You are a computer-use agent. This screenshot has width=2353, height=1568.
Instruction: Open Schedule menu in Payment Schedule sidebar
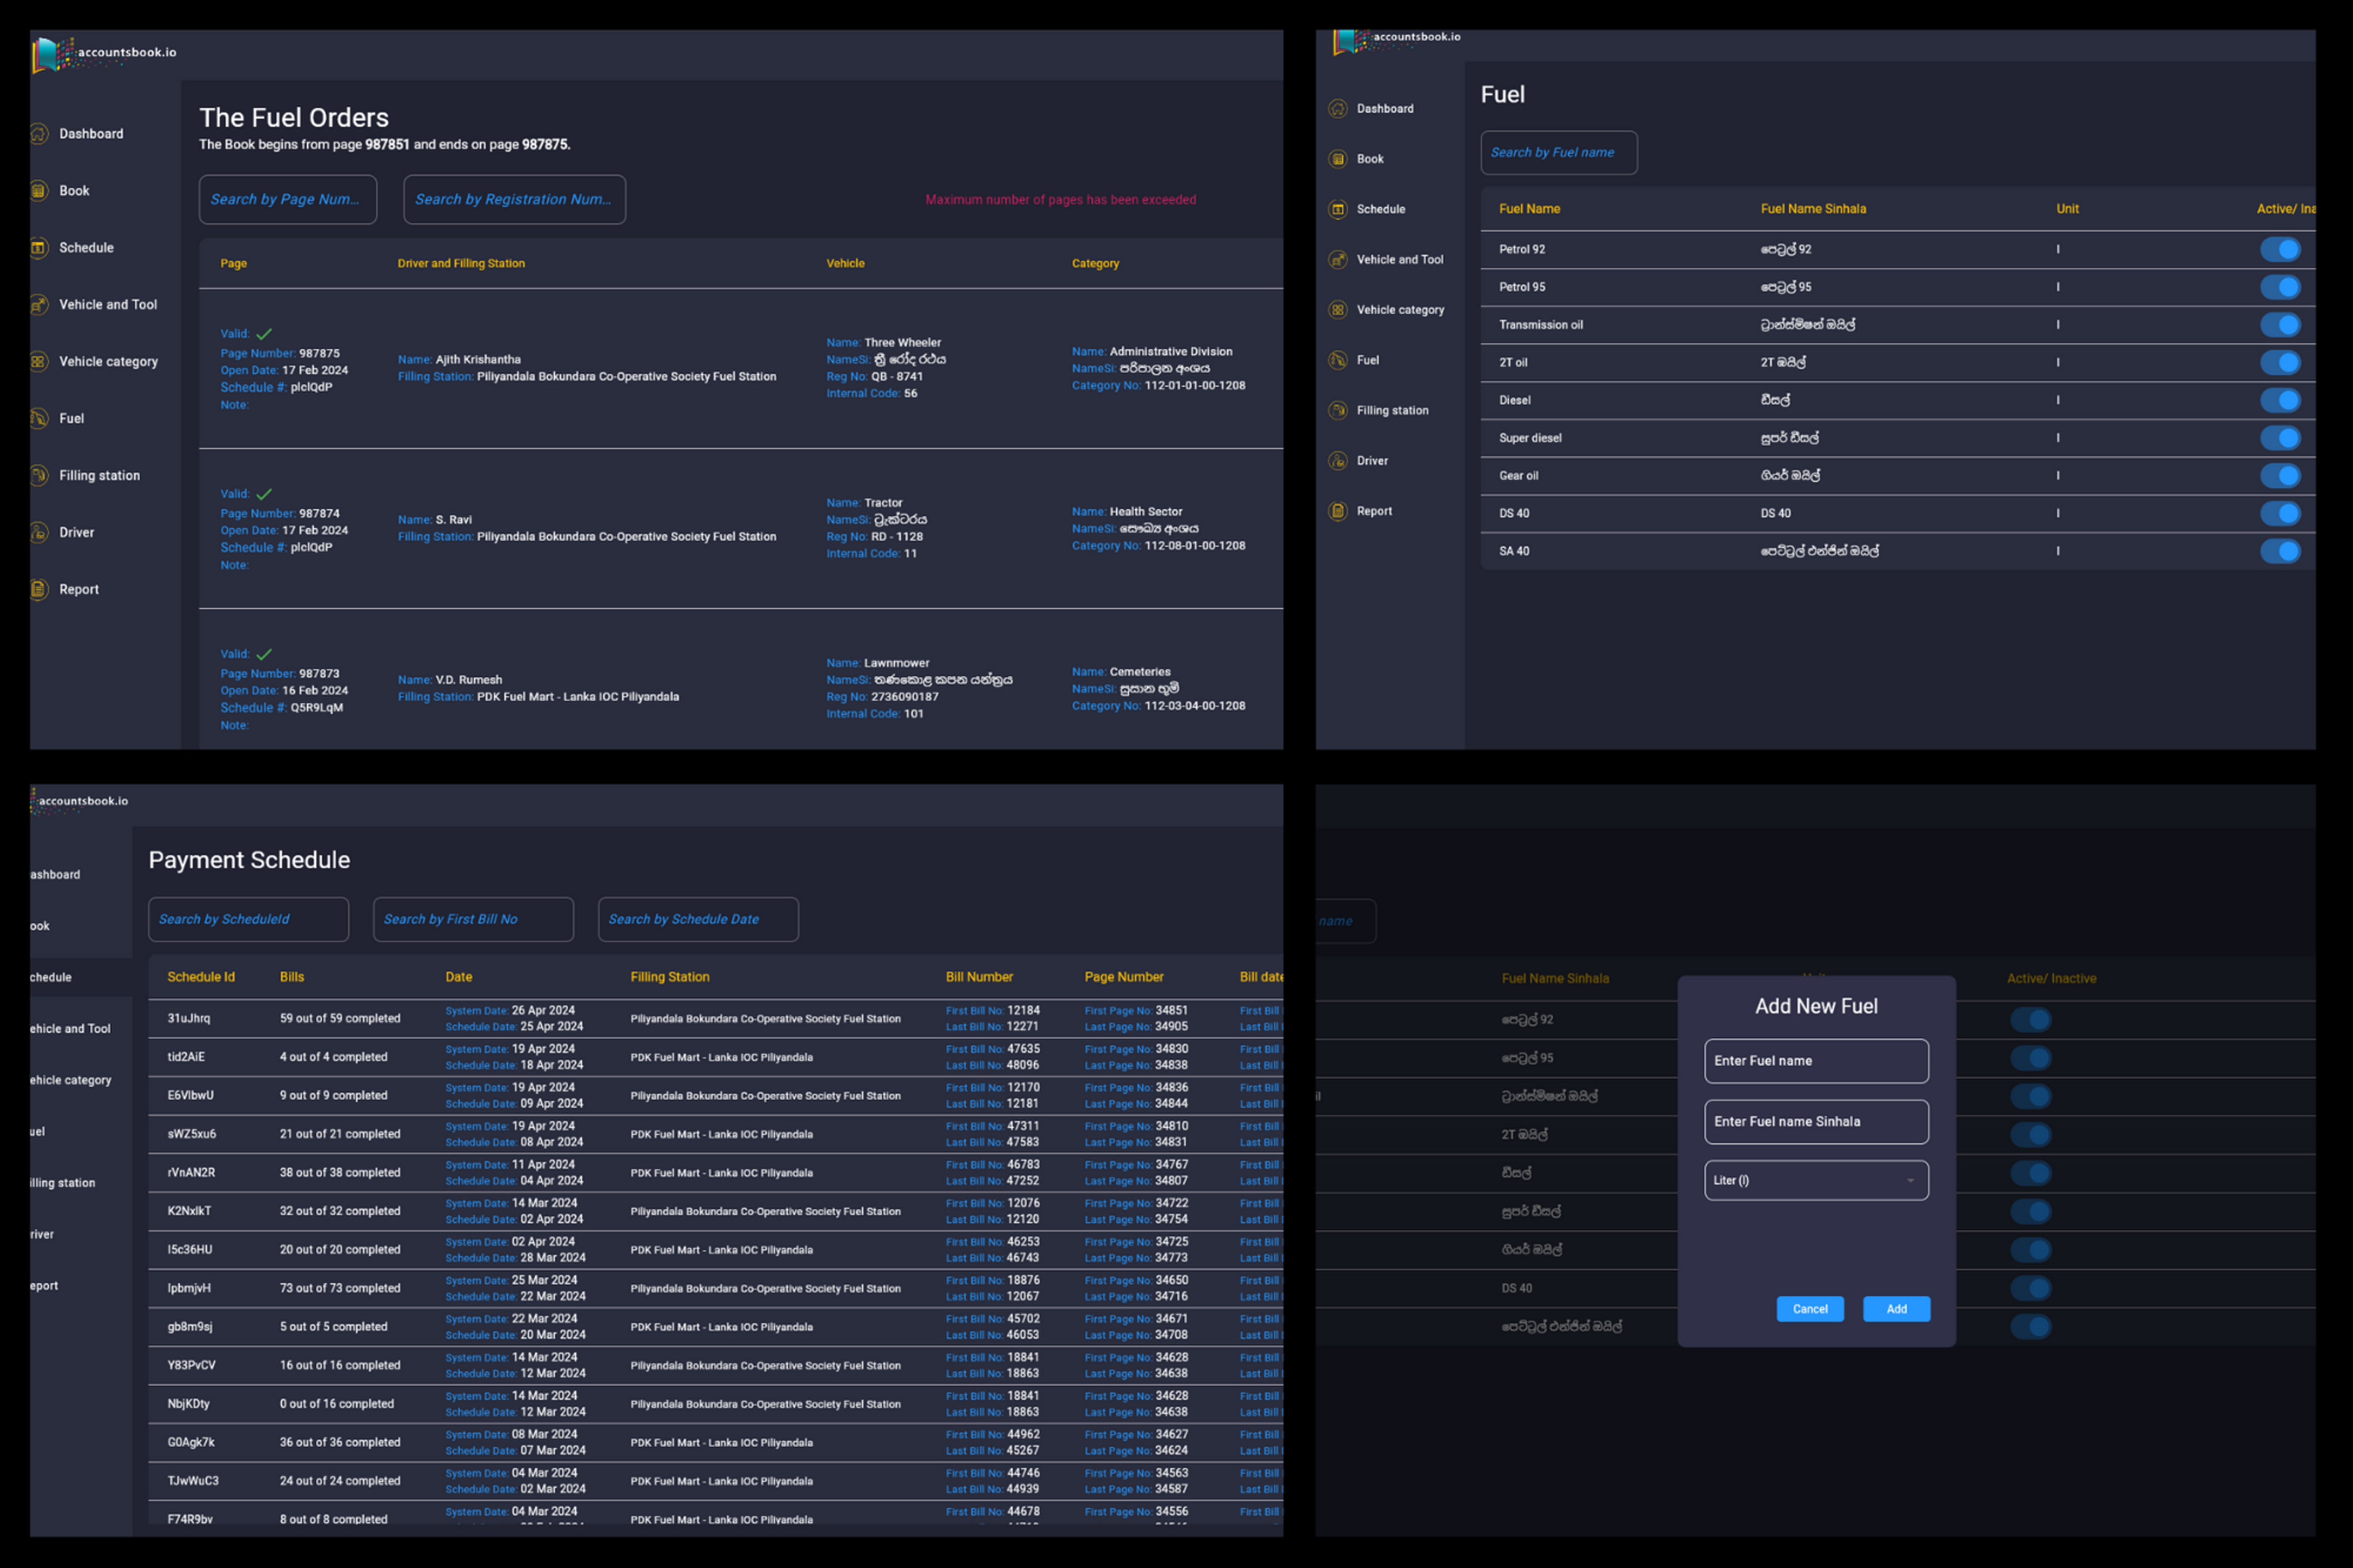[x=81, y=977]
